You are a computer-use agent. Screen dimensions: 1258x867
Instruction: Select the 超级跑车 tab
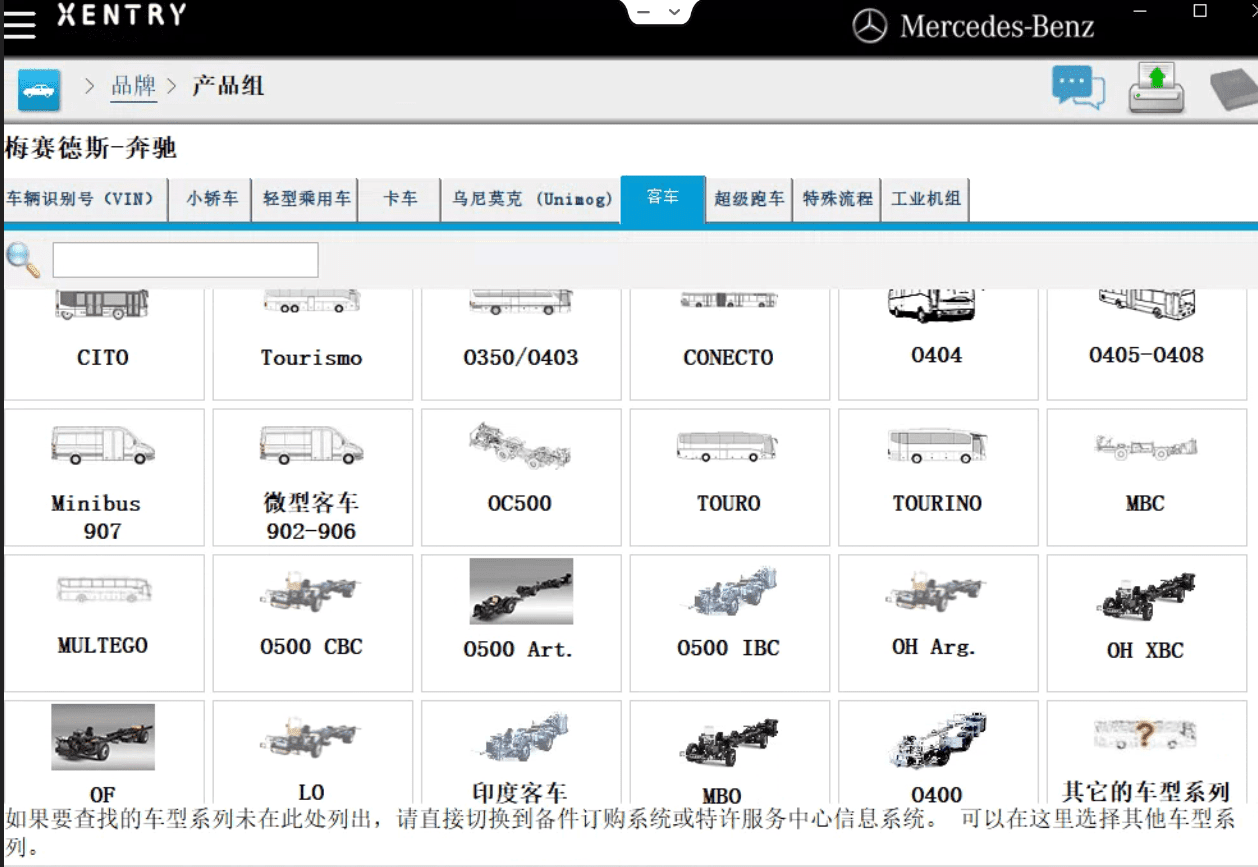coord(748,199)
